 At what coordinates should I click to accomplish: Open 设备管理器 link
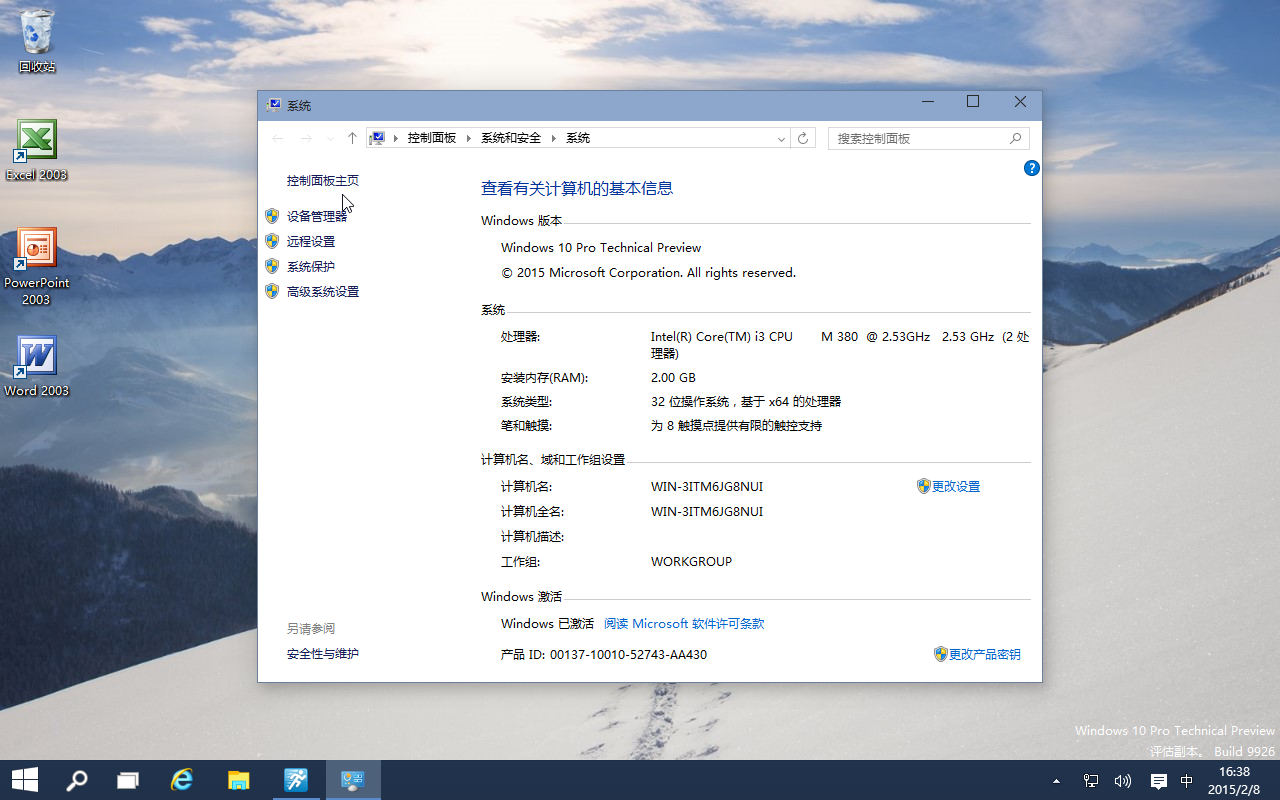[317, 216]
